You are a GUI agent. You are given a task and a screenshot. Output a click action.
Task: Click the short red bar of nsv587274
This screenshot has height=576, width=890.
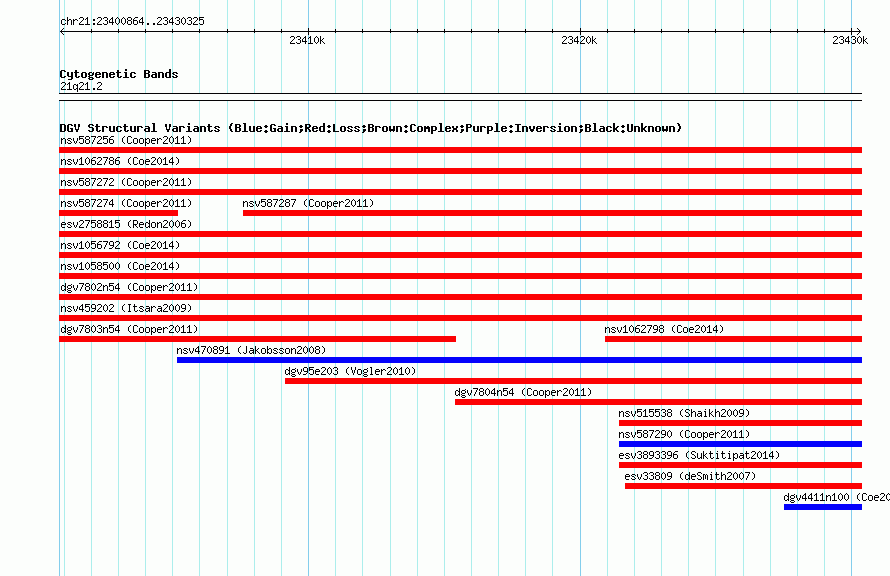[118, 213]
